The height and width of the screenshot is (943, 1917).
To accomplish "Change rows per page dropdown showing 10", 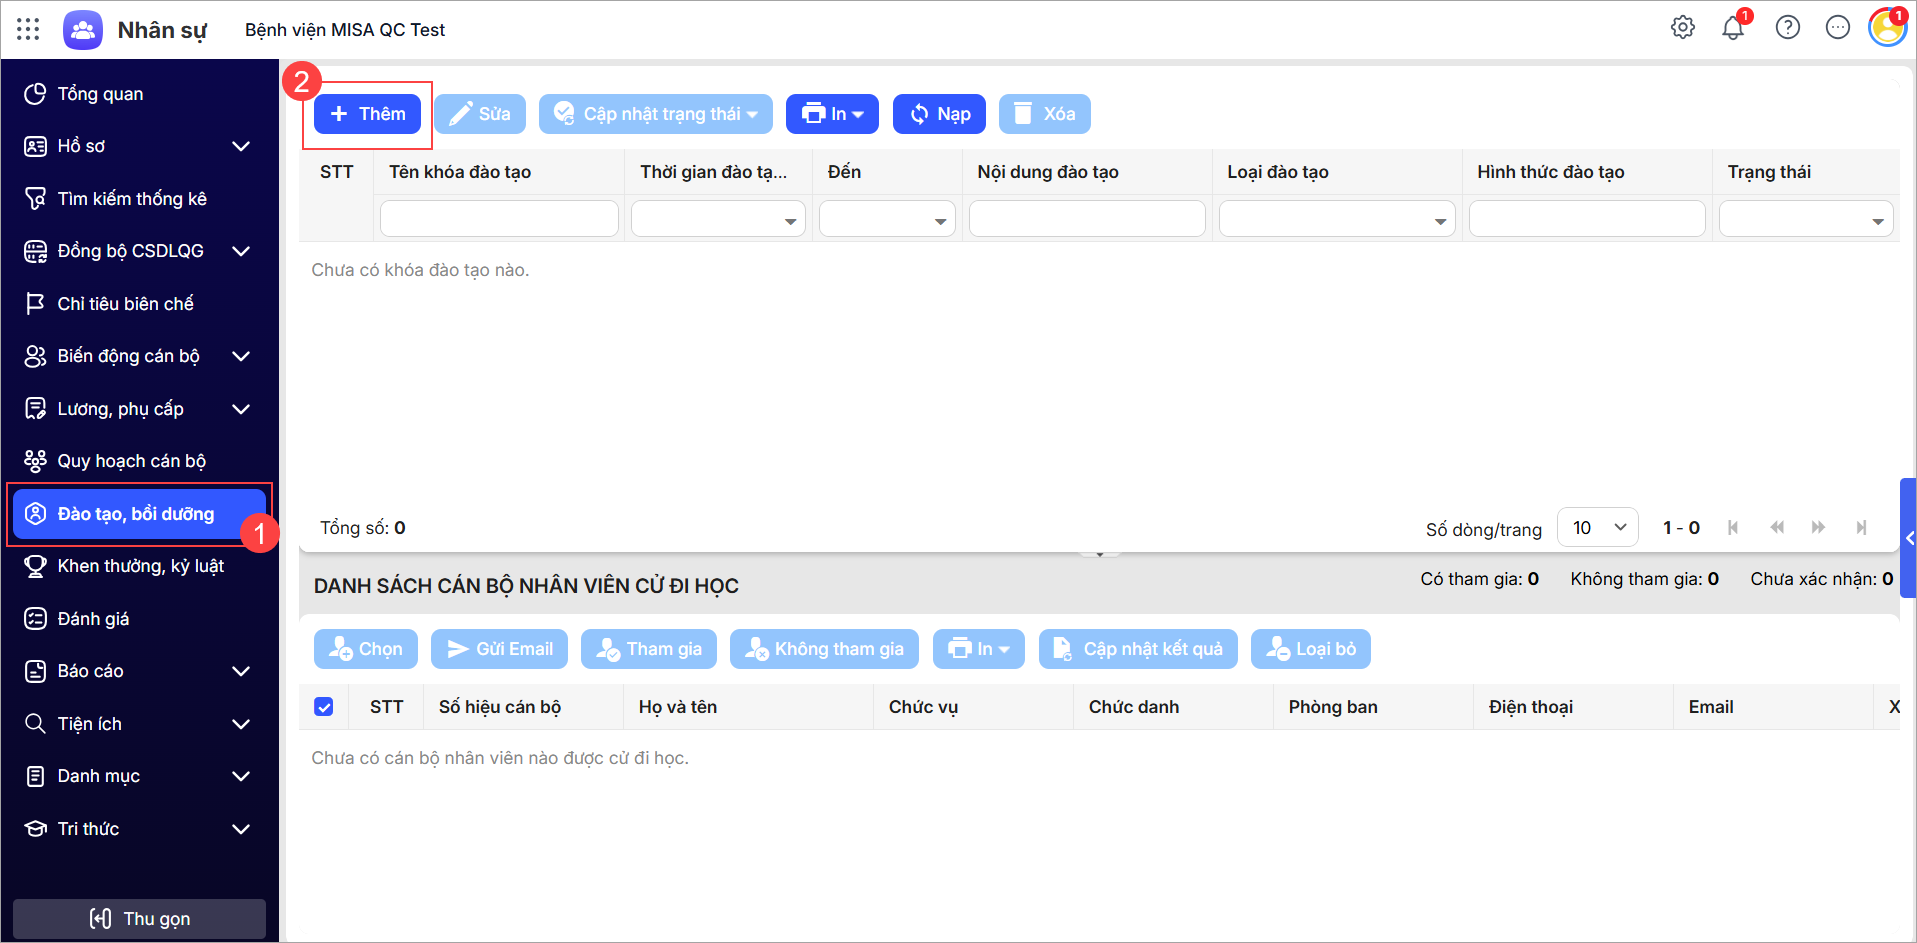I will coord(1597,528).
